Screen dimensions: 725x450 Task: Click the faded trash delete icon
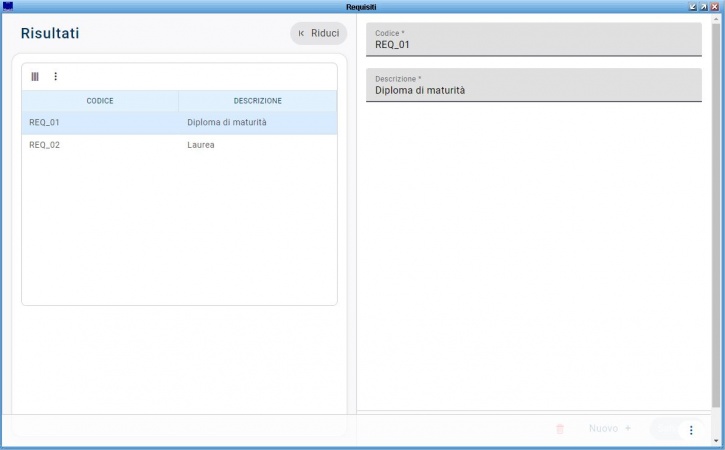pyautogui.click(x=559, y=429)
